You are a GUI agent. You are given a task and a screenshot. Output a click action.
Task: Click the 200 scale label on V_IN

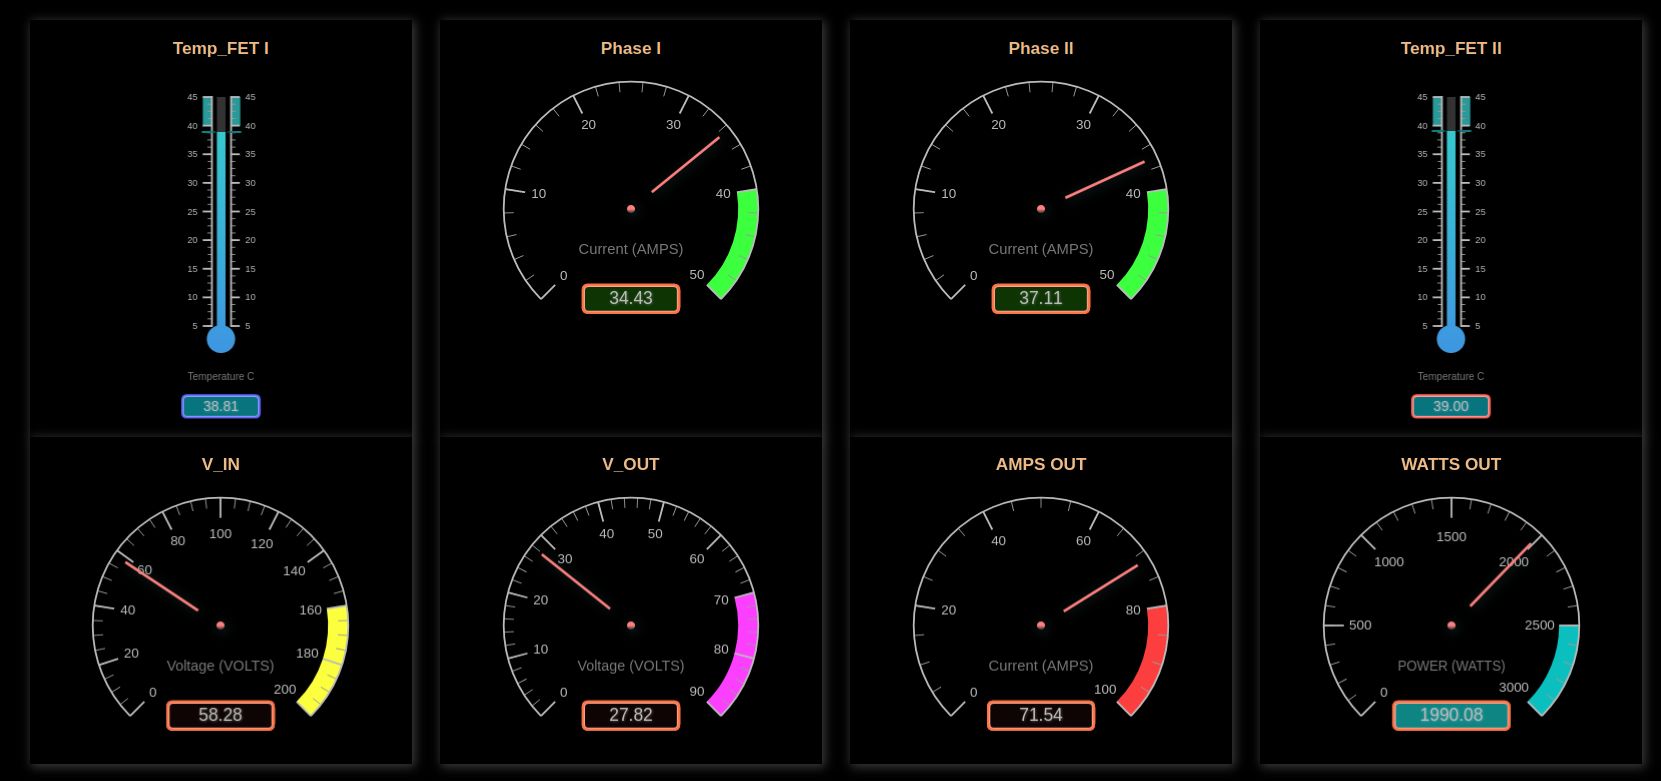[285, 689]
